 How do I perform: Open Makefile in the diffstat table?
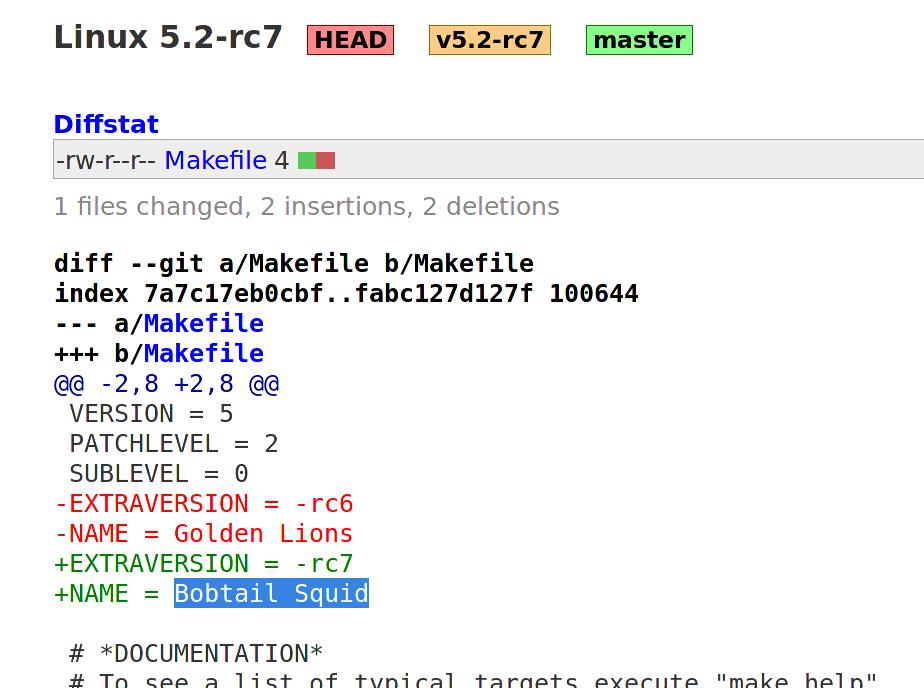[x=216, y=160]
